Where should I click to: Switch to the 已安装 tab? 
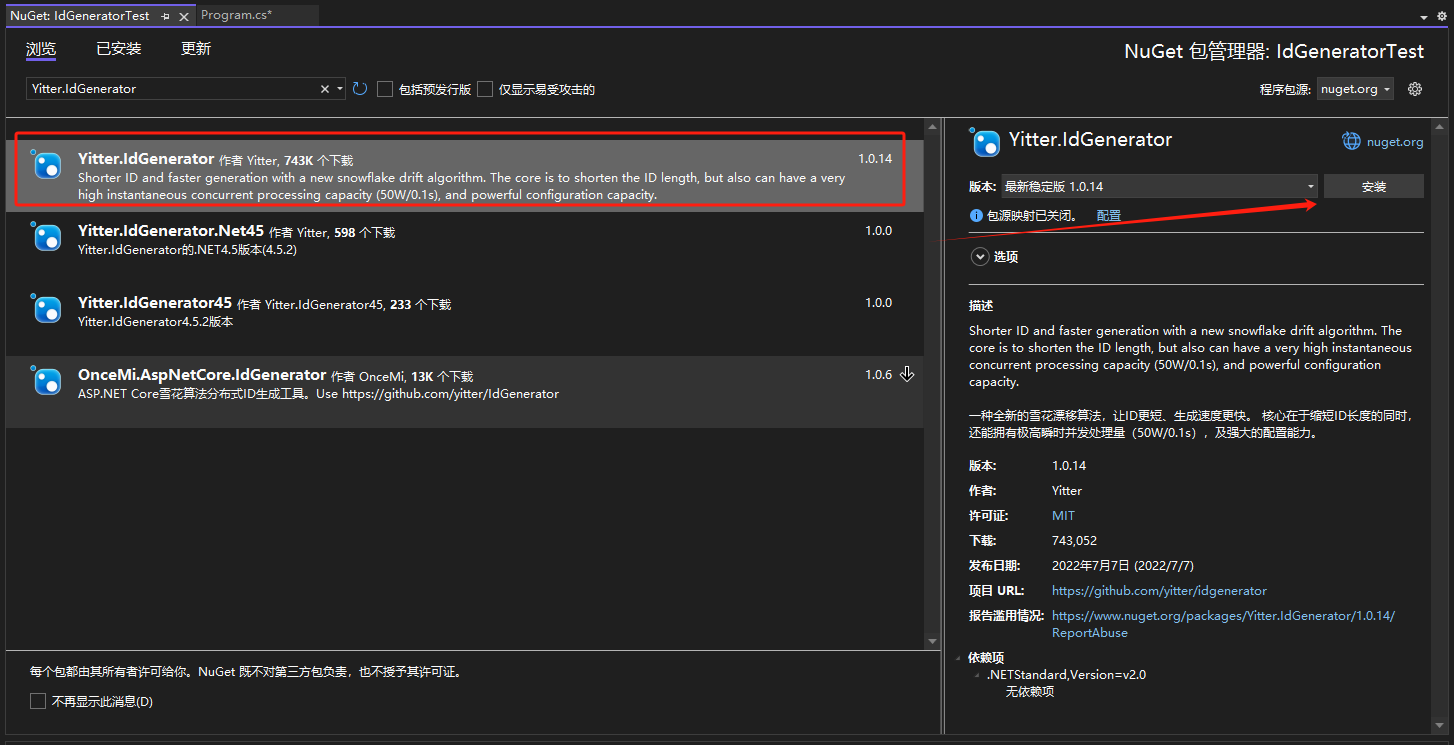click(119, 49)
